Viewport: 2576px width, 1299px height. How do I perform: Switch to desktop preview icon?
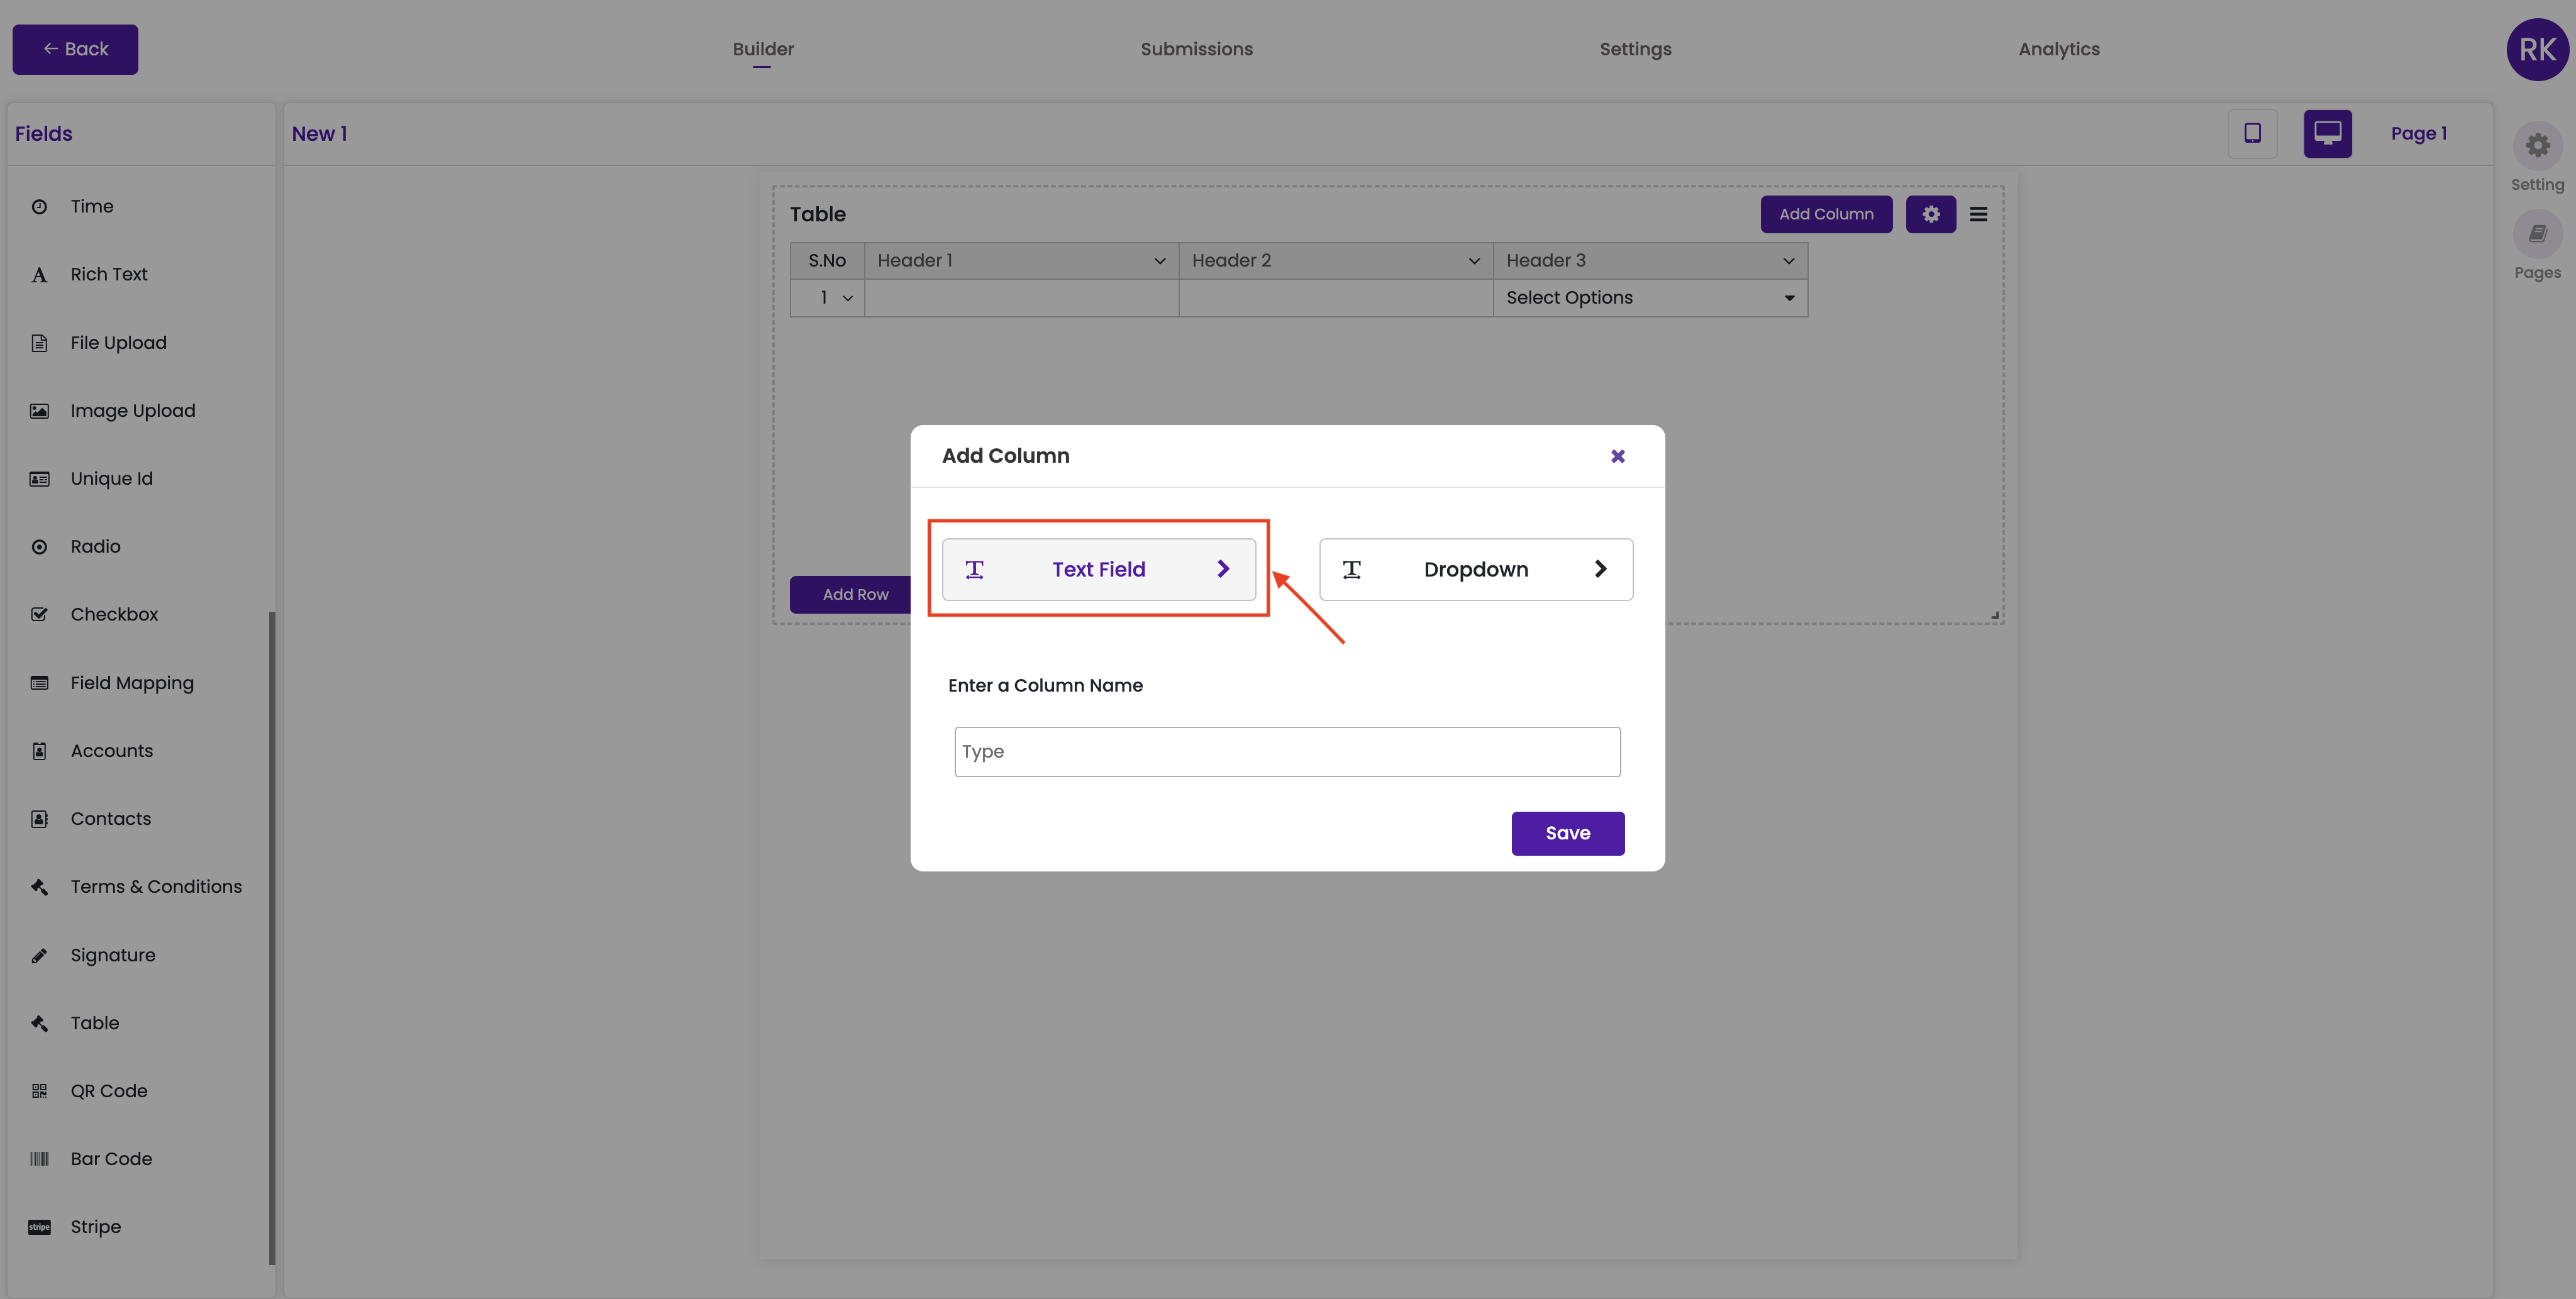(2327, 134)
